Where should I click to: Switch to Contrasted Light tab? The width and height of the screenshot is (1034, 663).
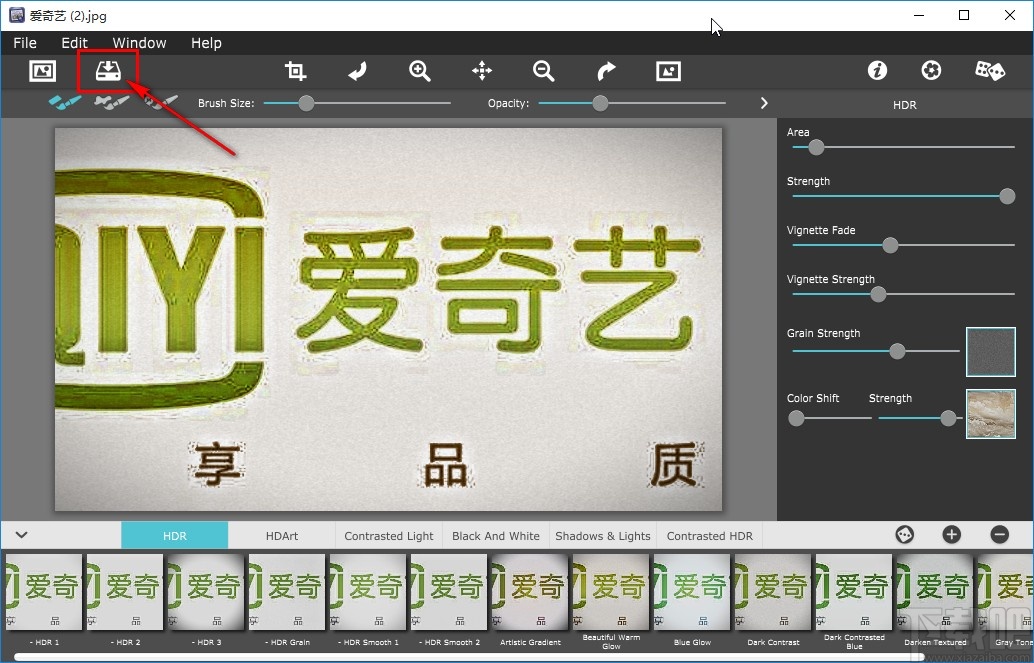click(389, 536)
